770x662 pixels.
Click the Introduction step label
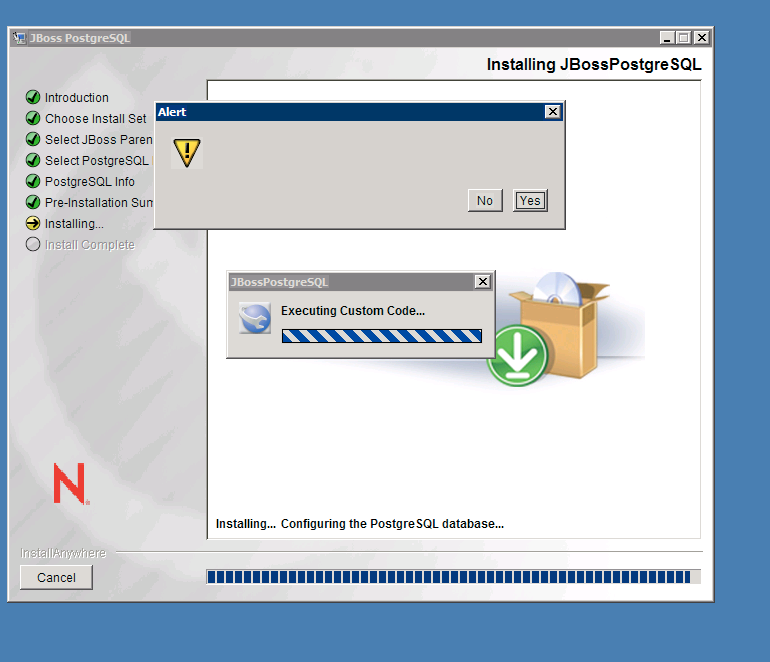(77, 98)
